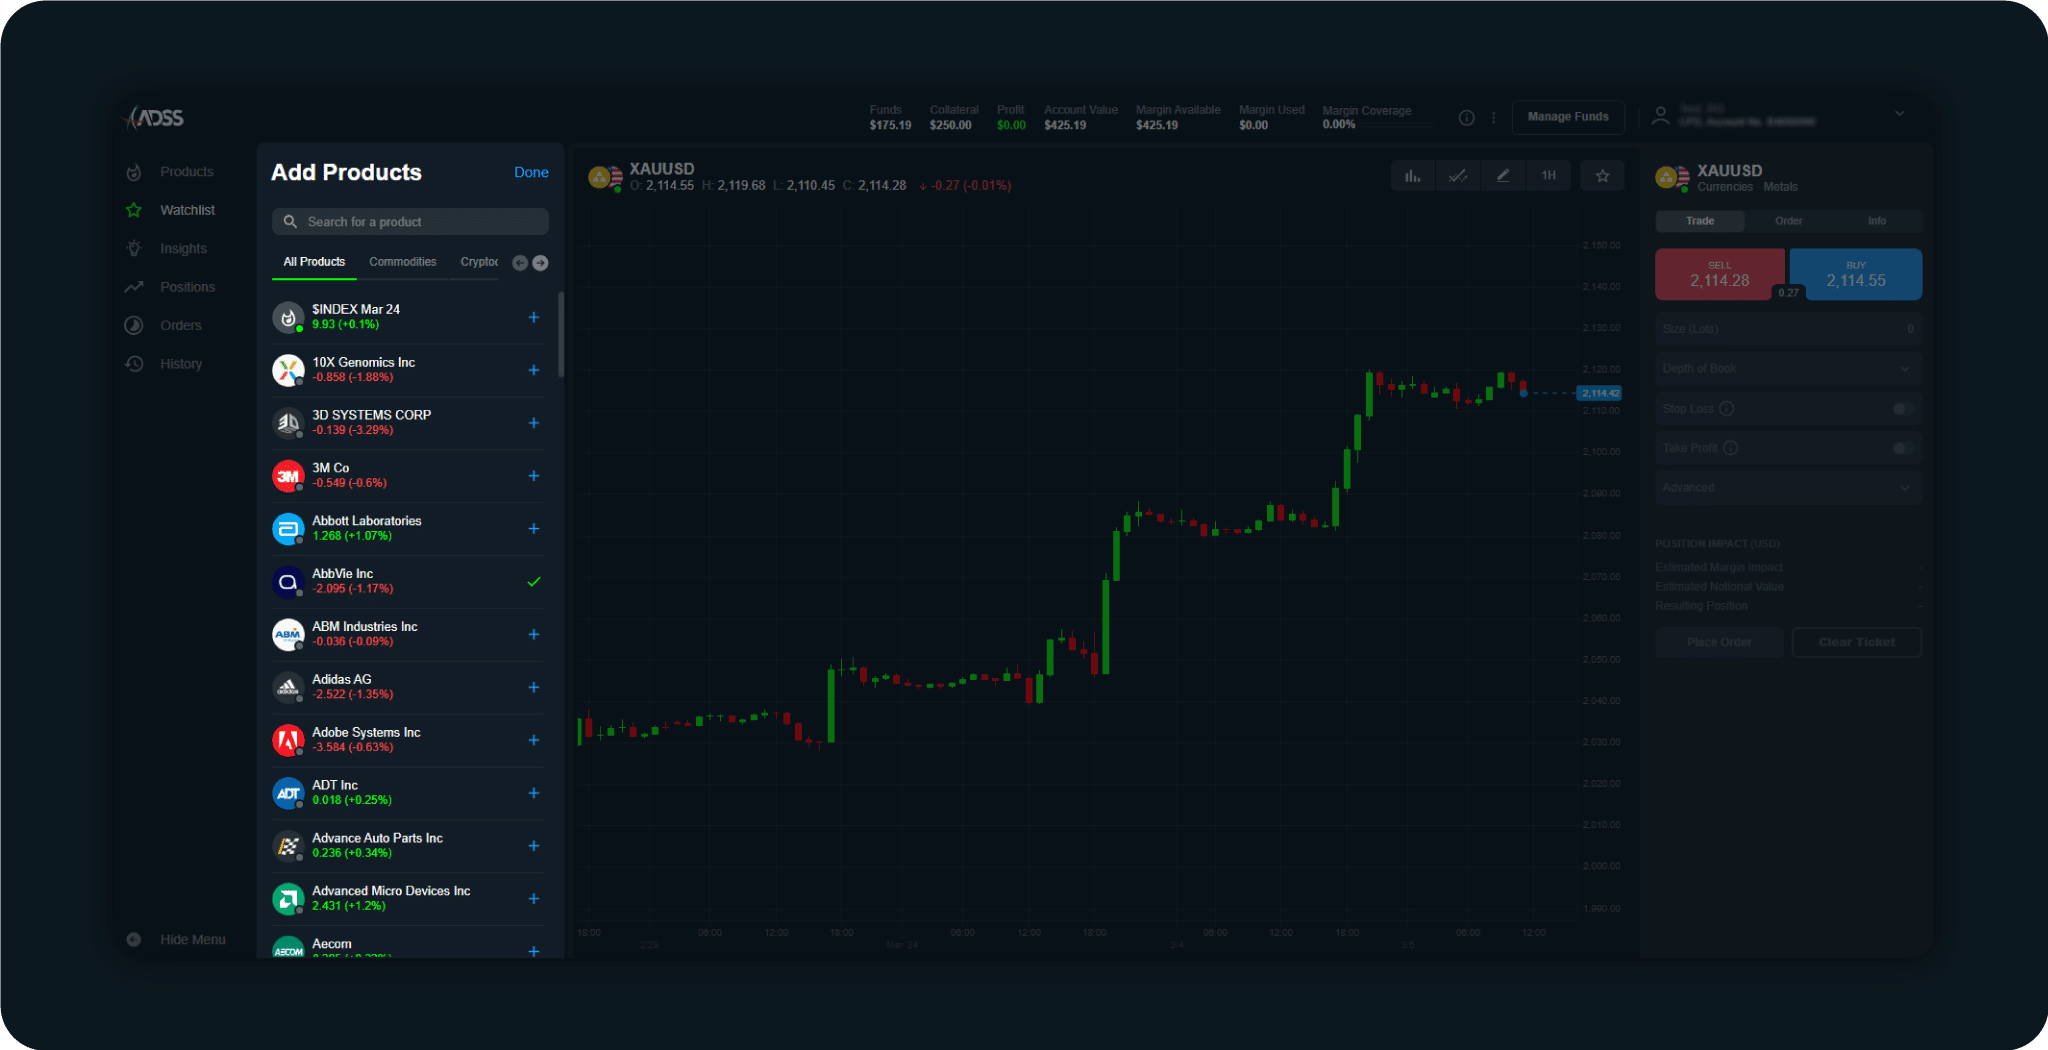Click the Manage Funds button
This screenshot has width=2048, height=1050.
[1567, 117]
